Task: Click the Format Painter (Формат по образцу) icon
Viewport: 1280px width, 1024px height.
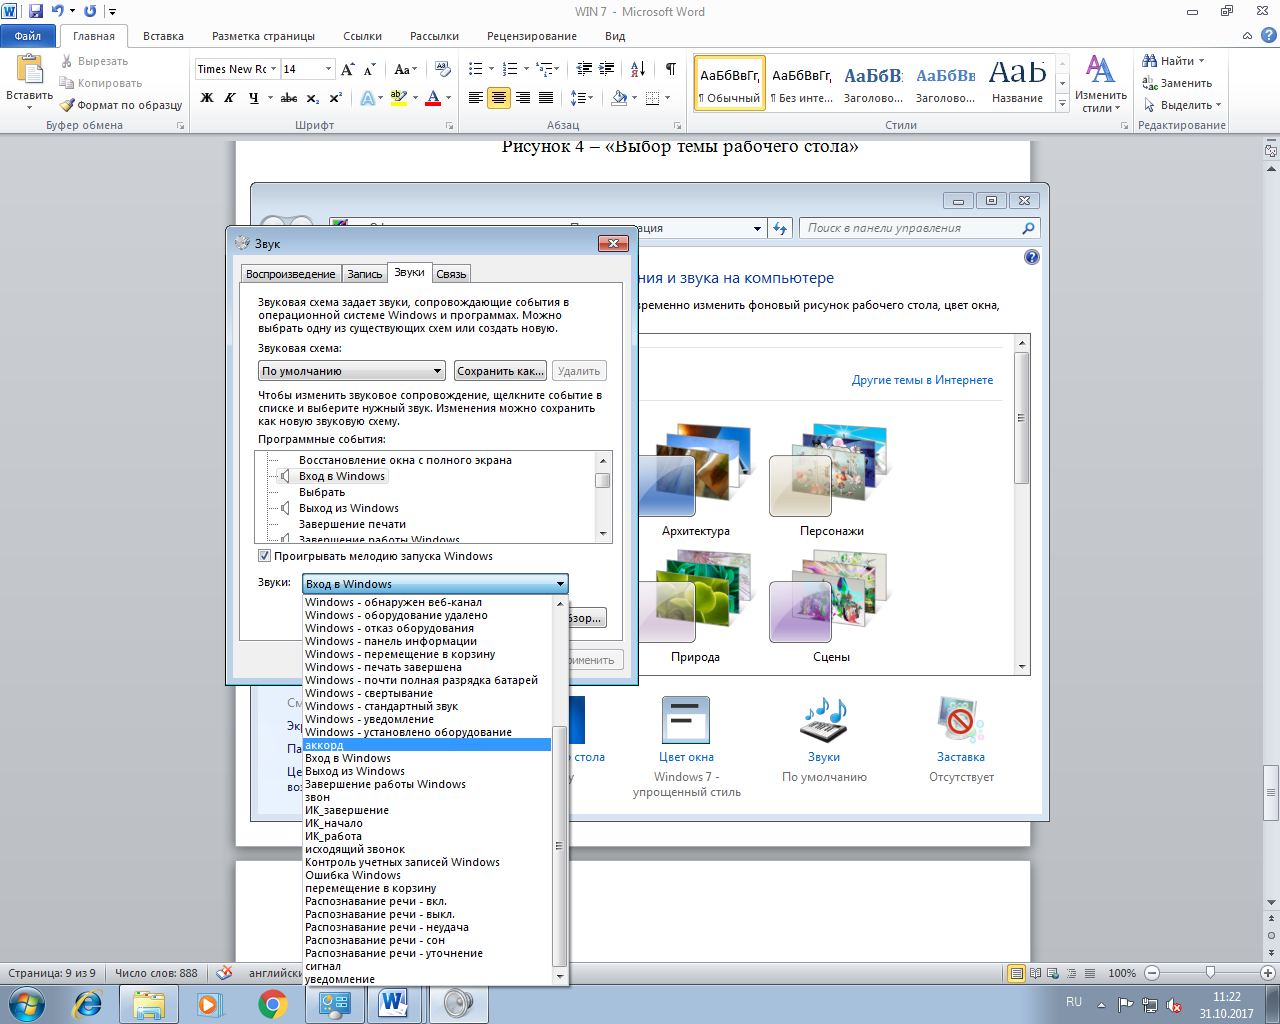Action: 67,105
